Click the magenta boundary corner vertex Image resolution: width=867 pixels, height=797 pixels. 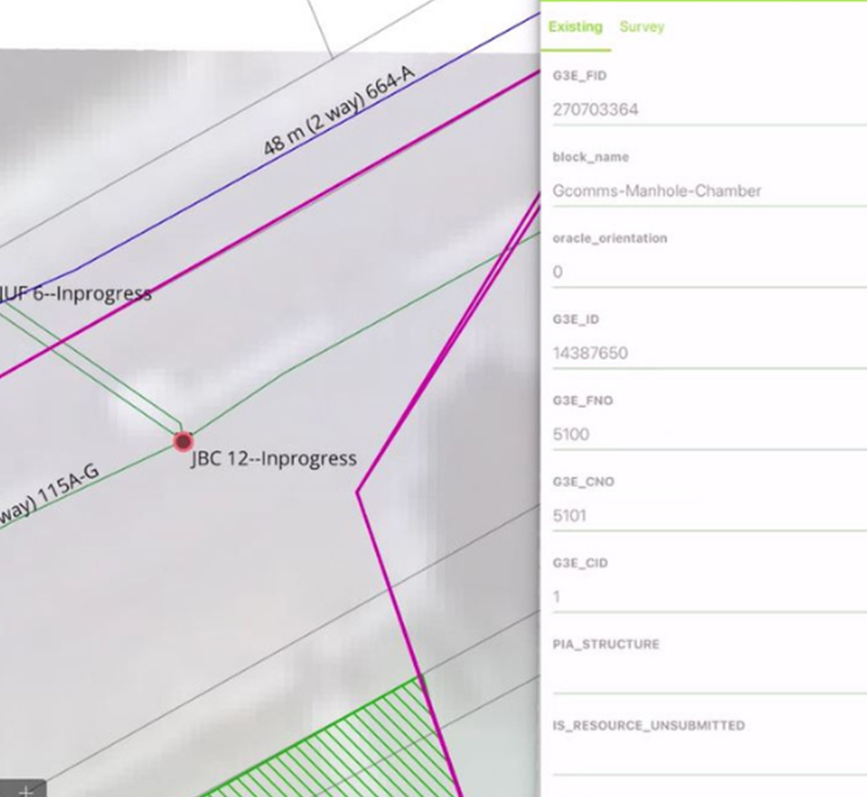358,492
